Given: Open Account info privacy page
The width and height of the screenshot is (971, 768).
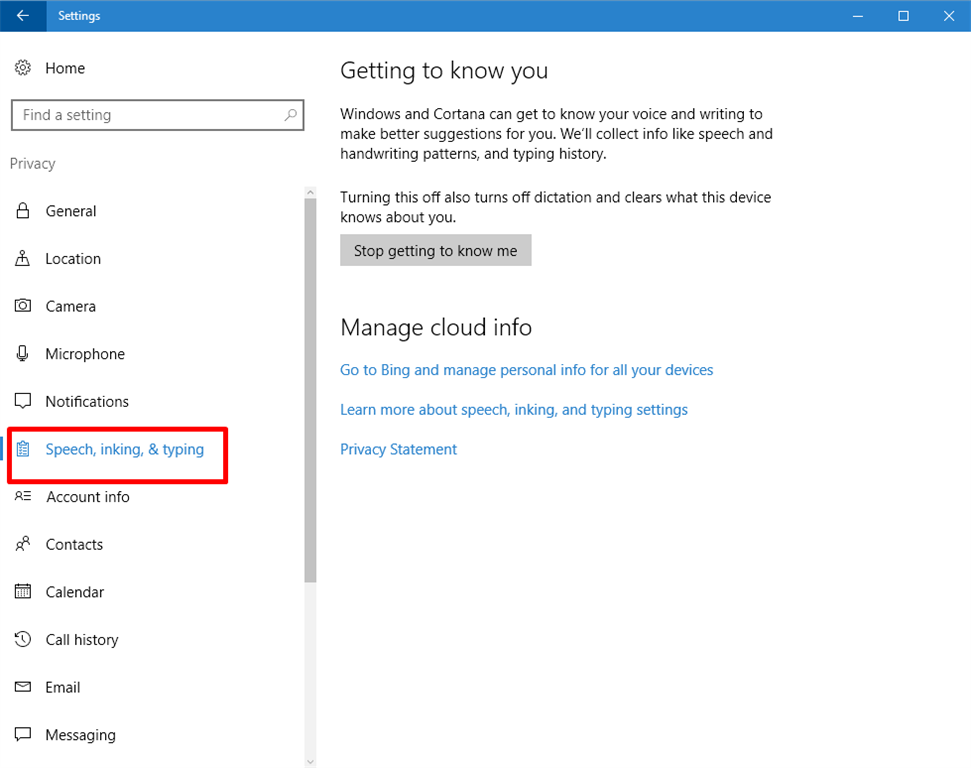Looking at the screenshot, I should point(87,497).
